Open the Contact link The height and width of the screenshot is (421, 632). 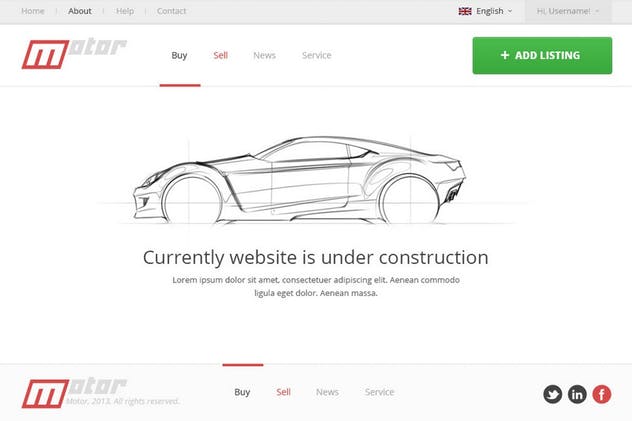click(x=172, y=11)
